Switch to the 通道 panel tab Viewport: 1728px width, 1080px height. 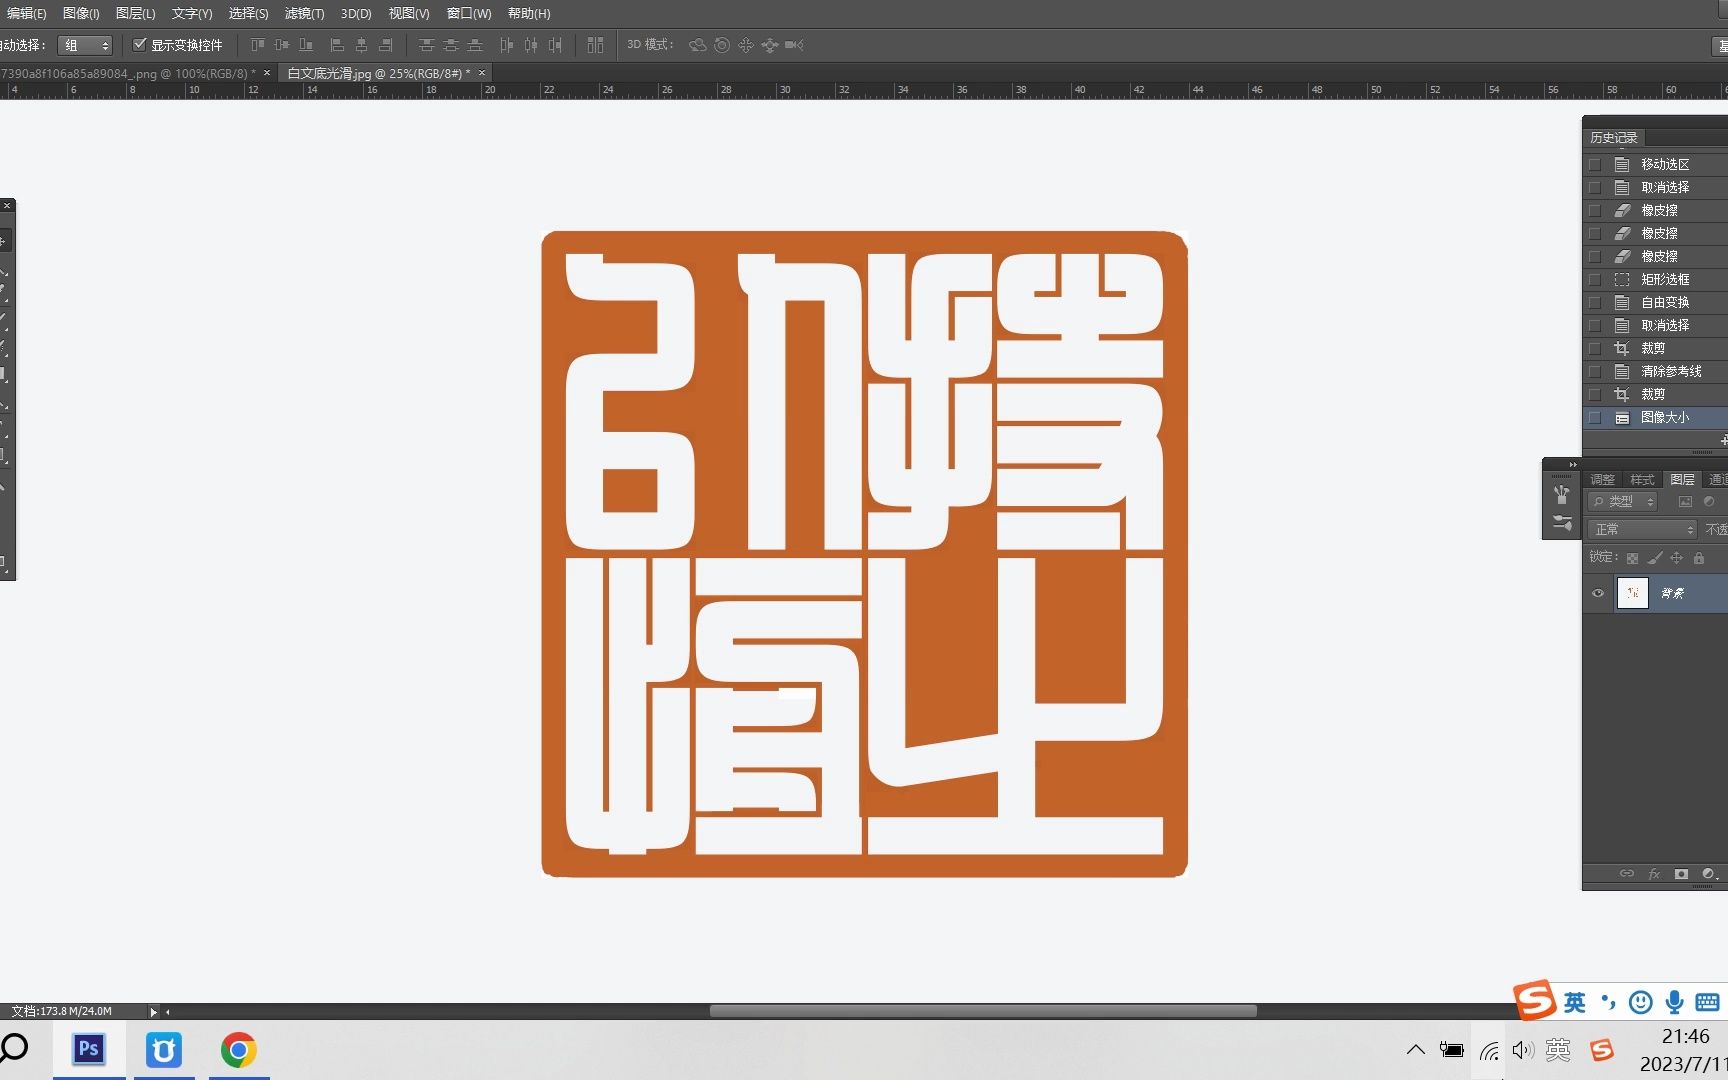click(x=1716, y=480)
